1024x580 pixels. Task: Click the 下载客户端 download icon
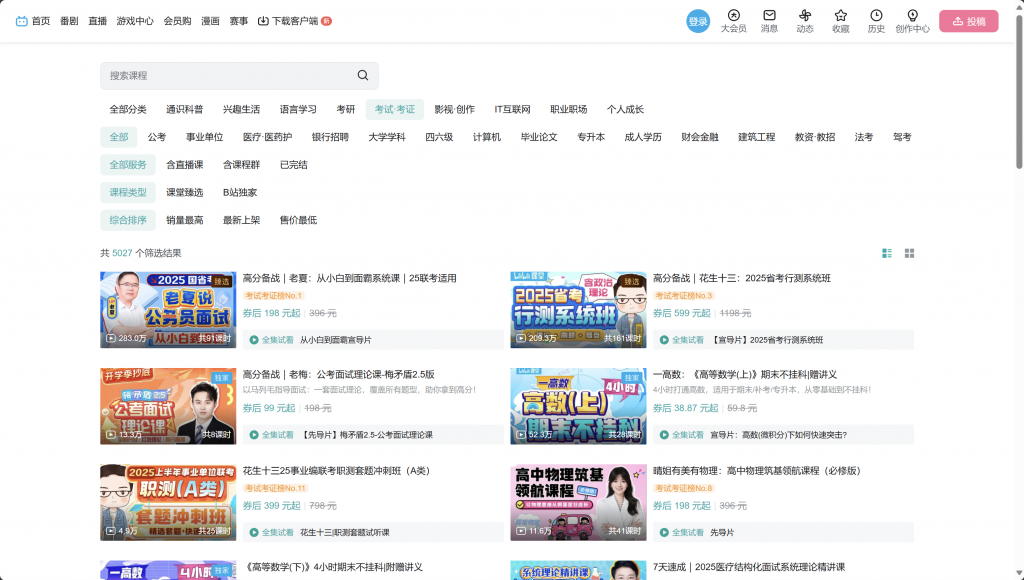coord(263,21)
